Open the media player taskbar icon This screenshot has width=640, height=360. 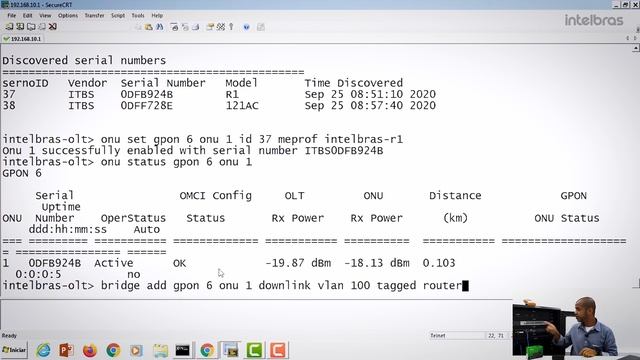click(x=136, y=350)
